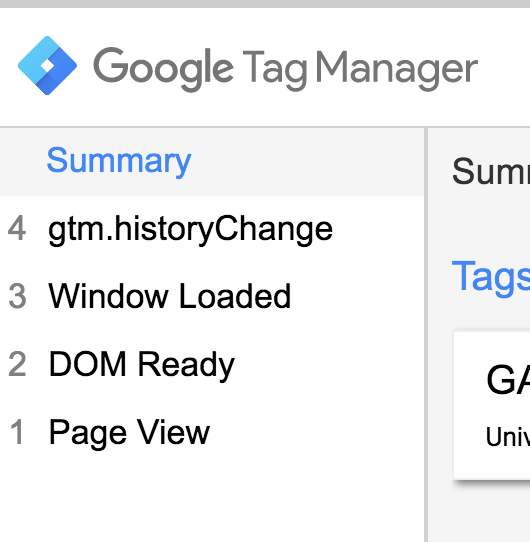Click event number 3 beside Window Loaded
Viewport: 530px width, 542px height.
coord(17,296)
